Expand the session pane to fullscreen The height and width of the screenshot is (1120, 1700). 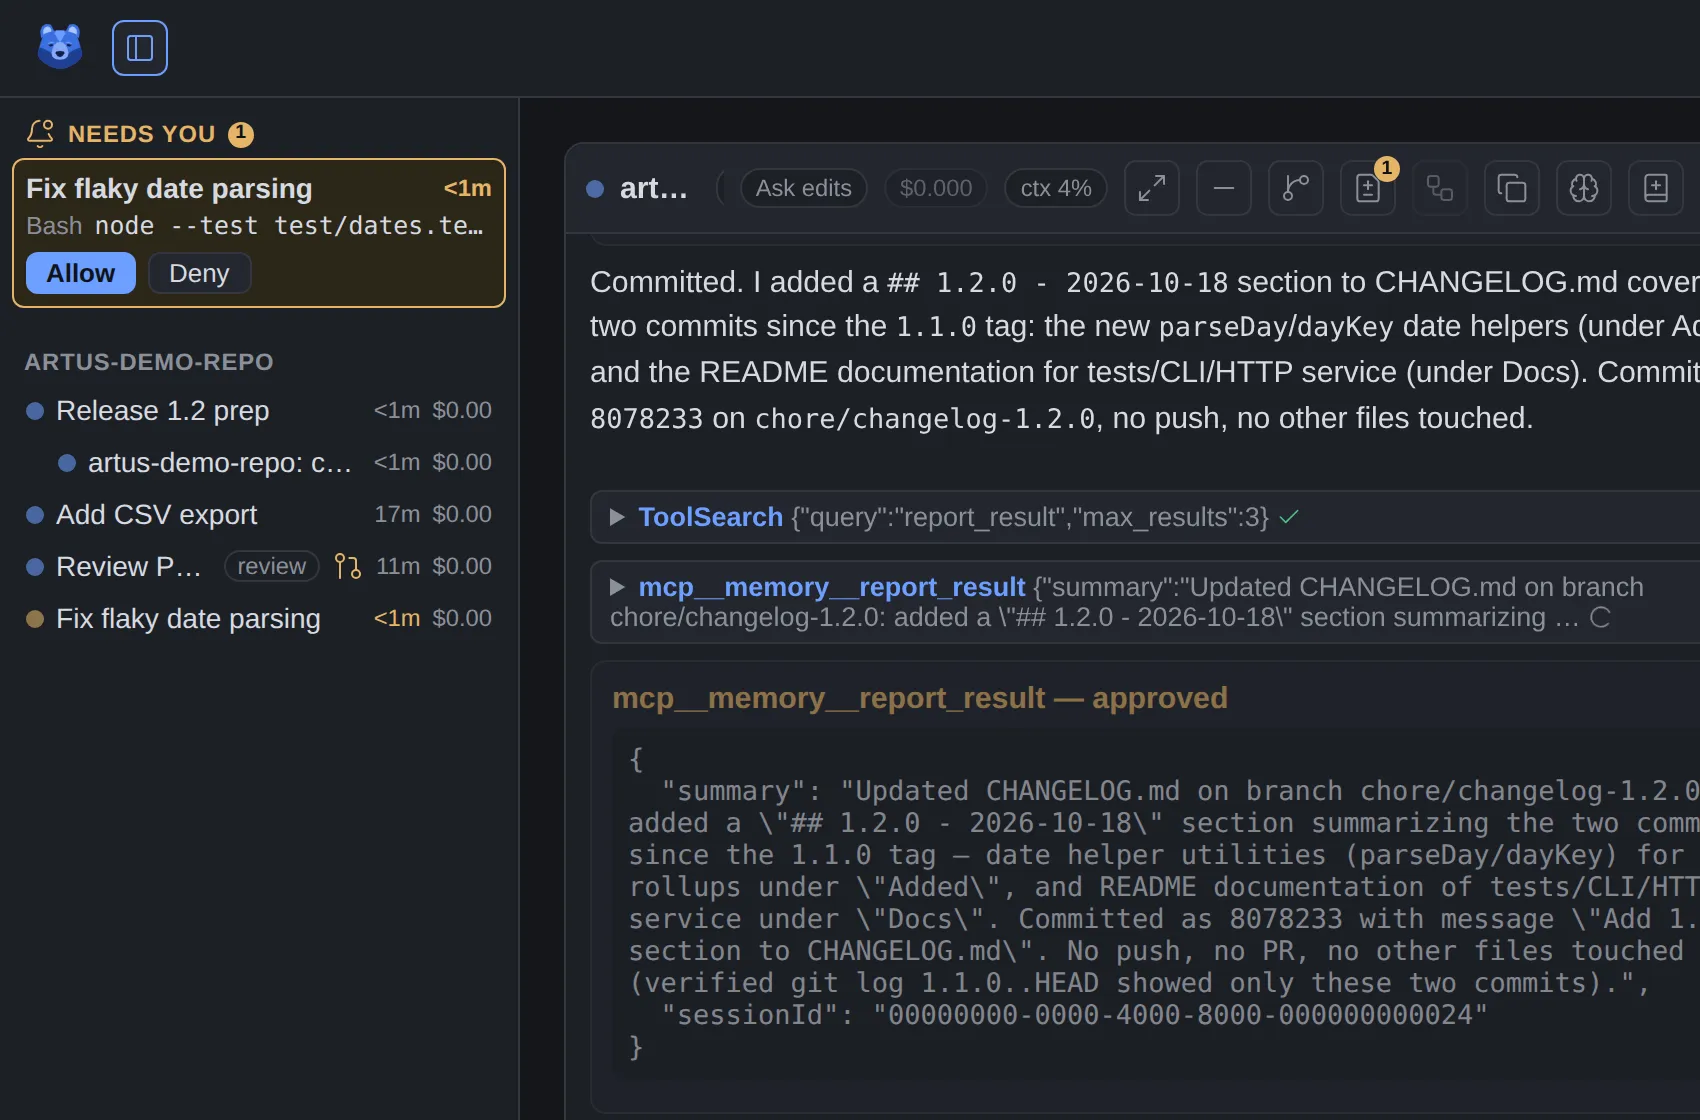1152,188
